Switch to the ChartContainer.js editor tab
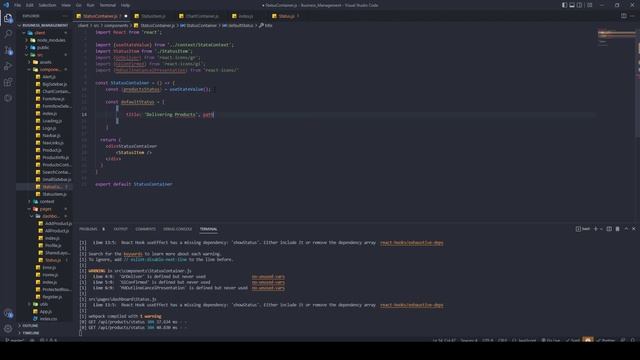The height and width of the screenshot is (360, 640). (x=202, y=16)
